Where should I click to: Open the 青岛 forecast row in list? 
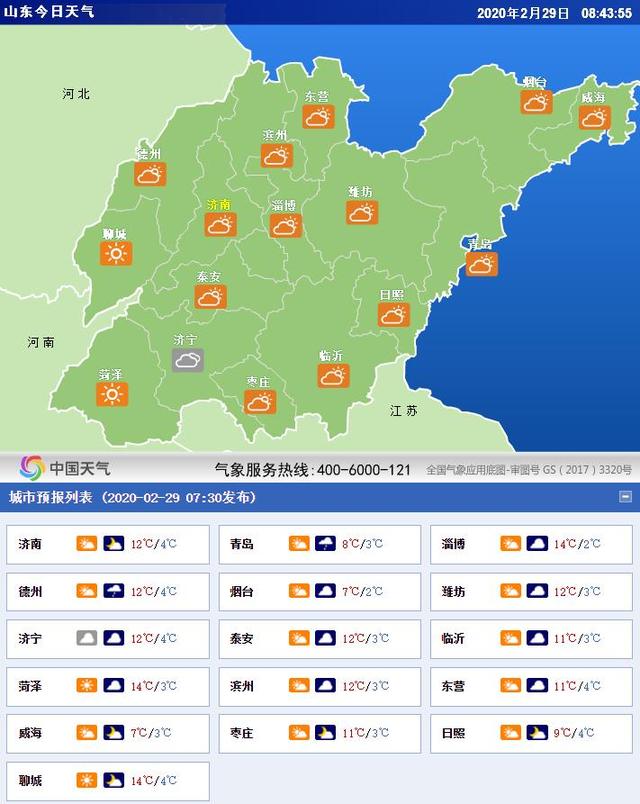319,544
